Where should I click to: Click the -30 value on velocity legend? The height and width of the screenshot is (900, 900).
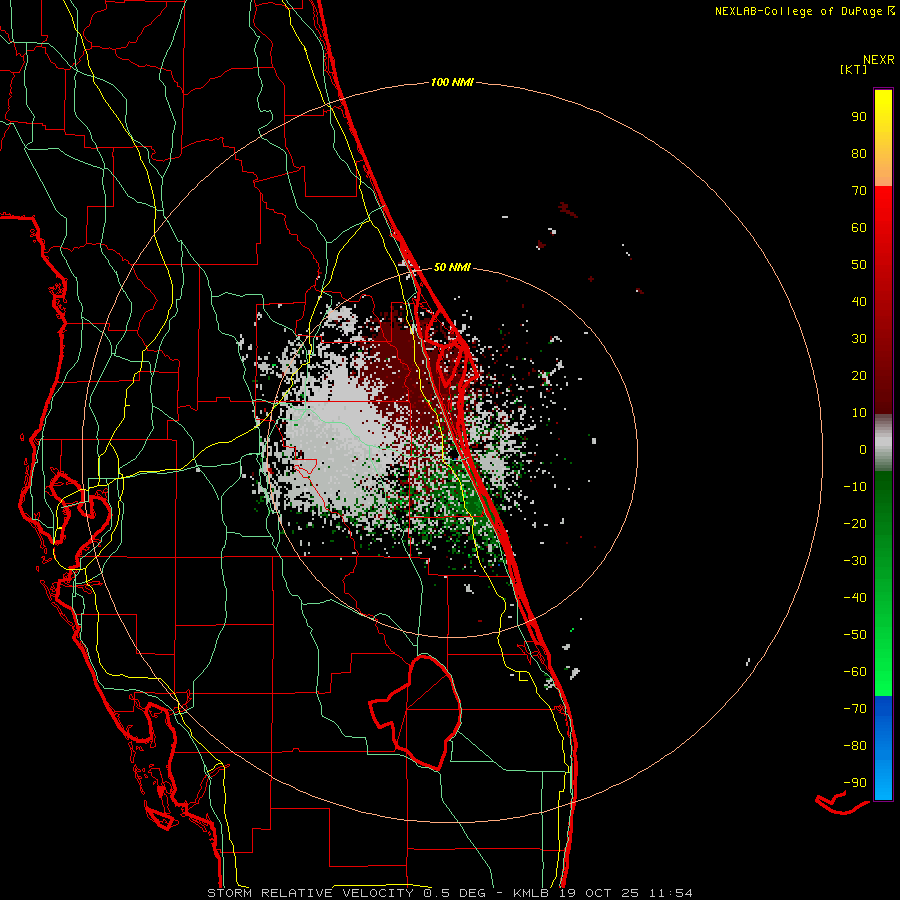855,561
